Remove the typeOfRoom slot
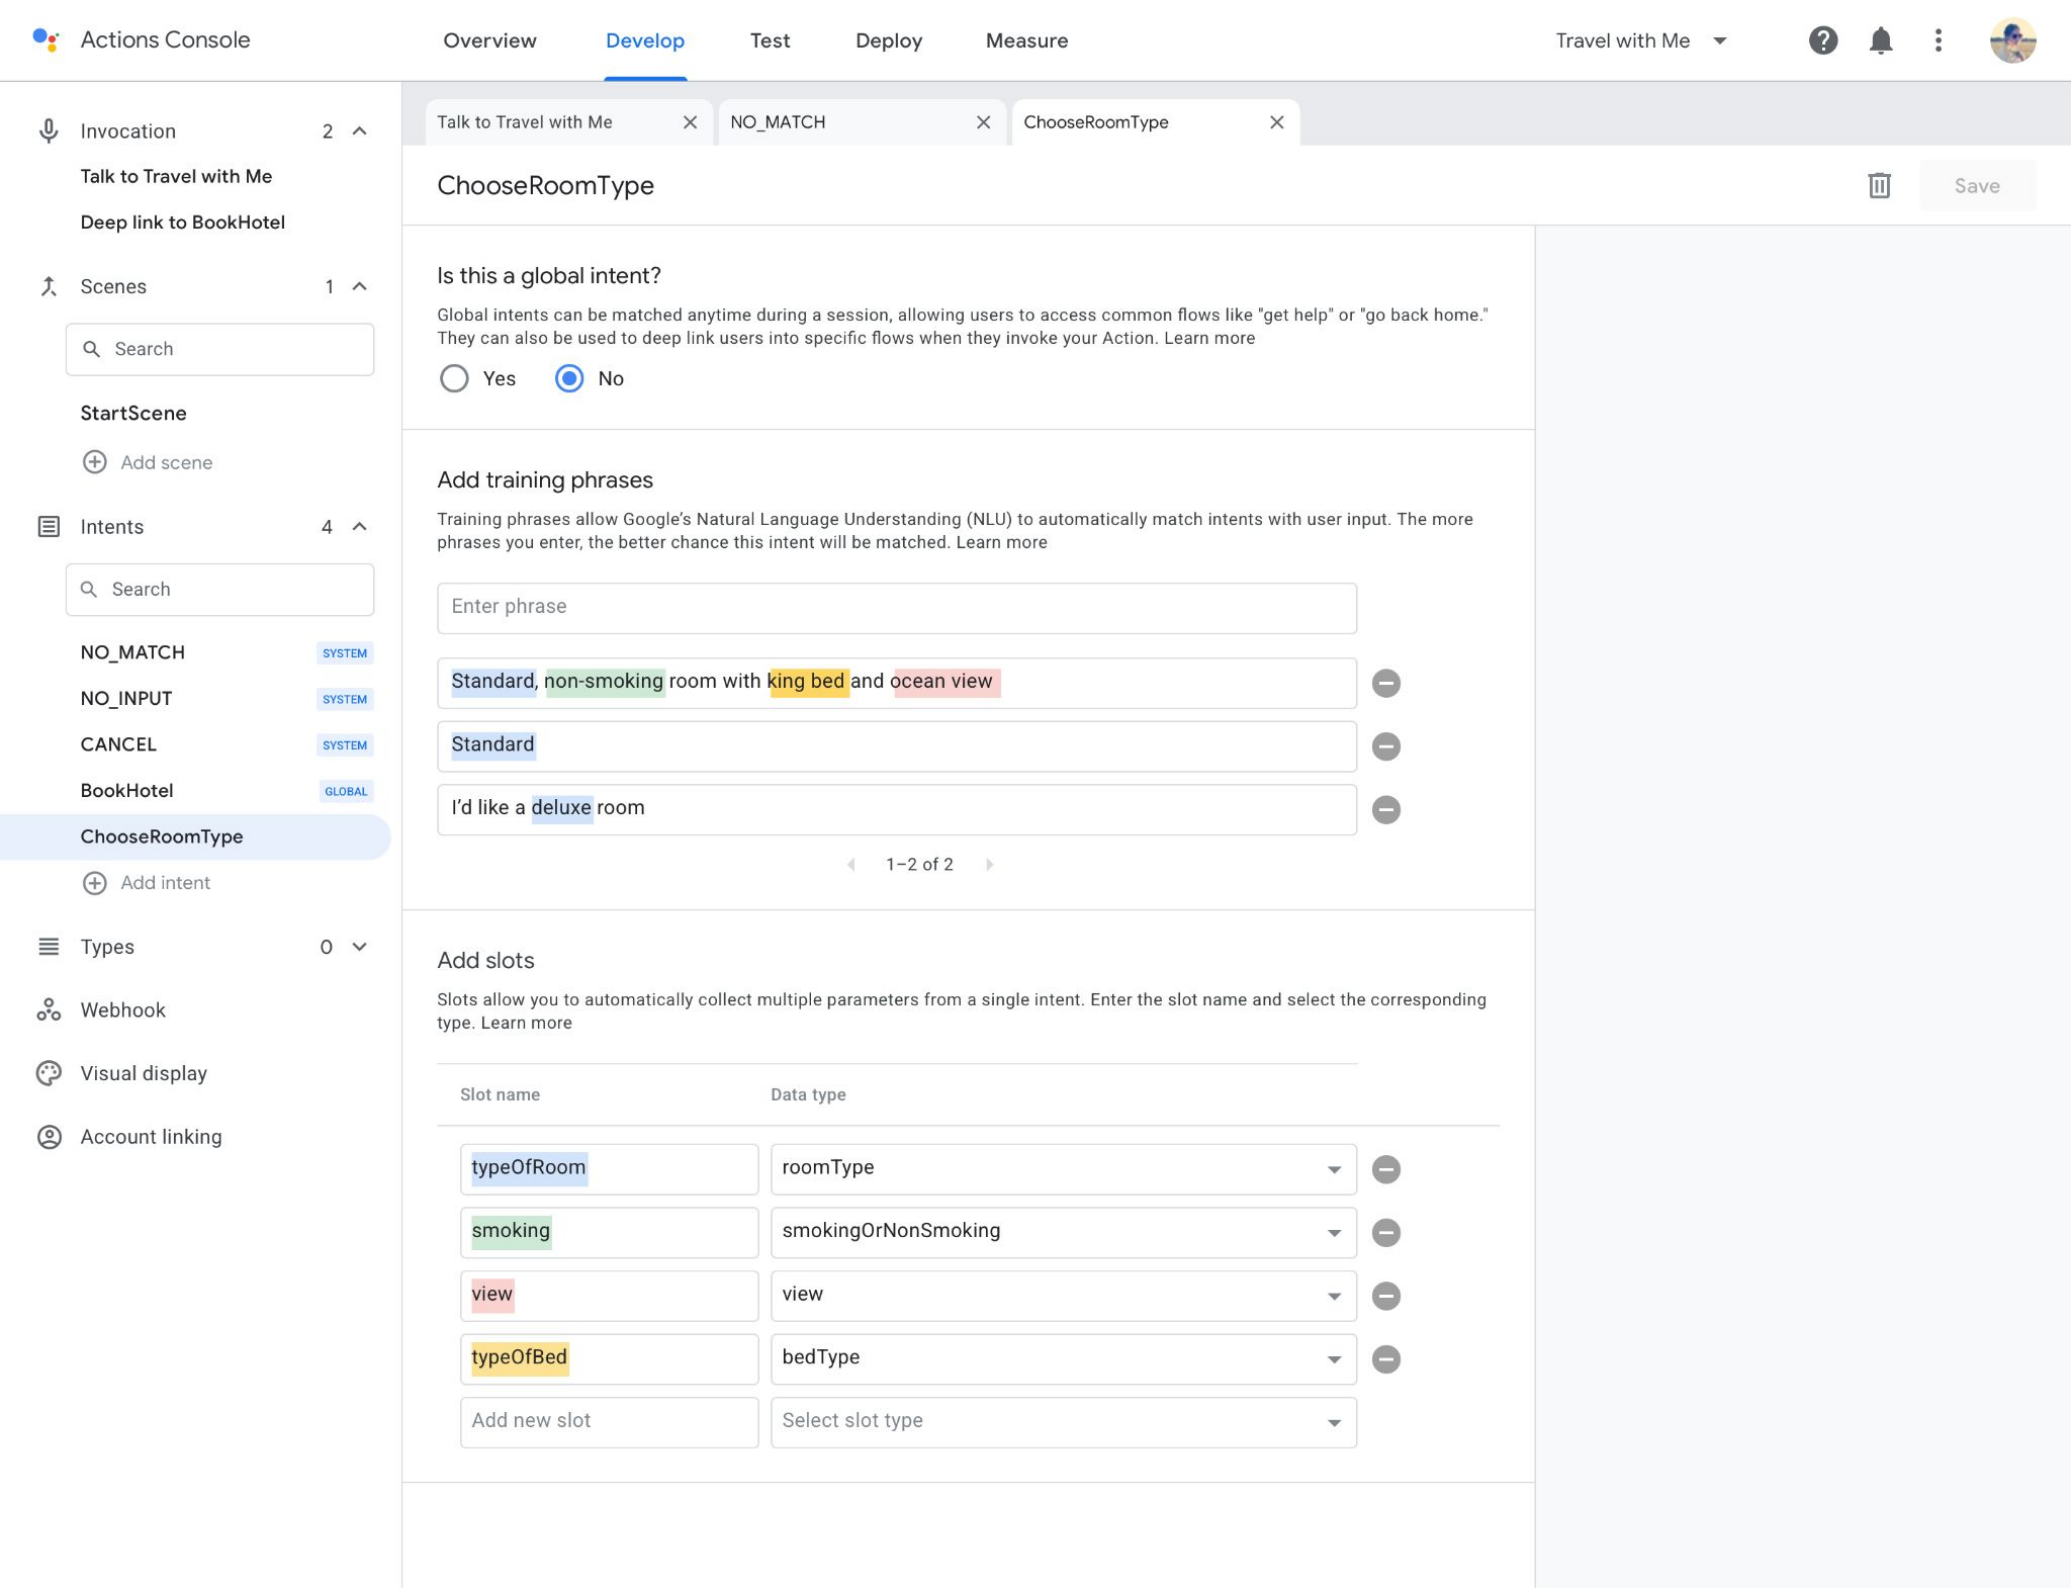 (x=1385, y=1169)
